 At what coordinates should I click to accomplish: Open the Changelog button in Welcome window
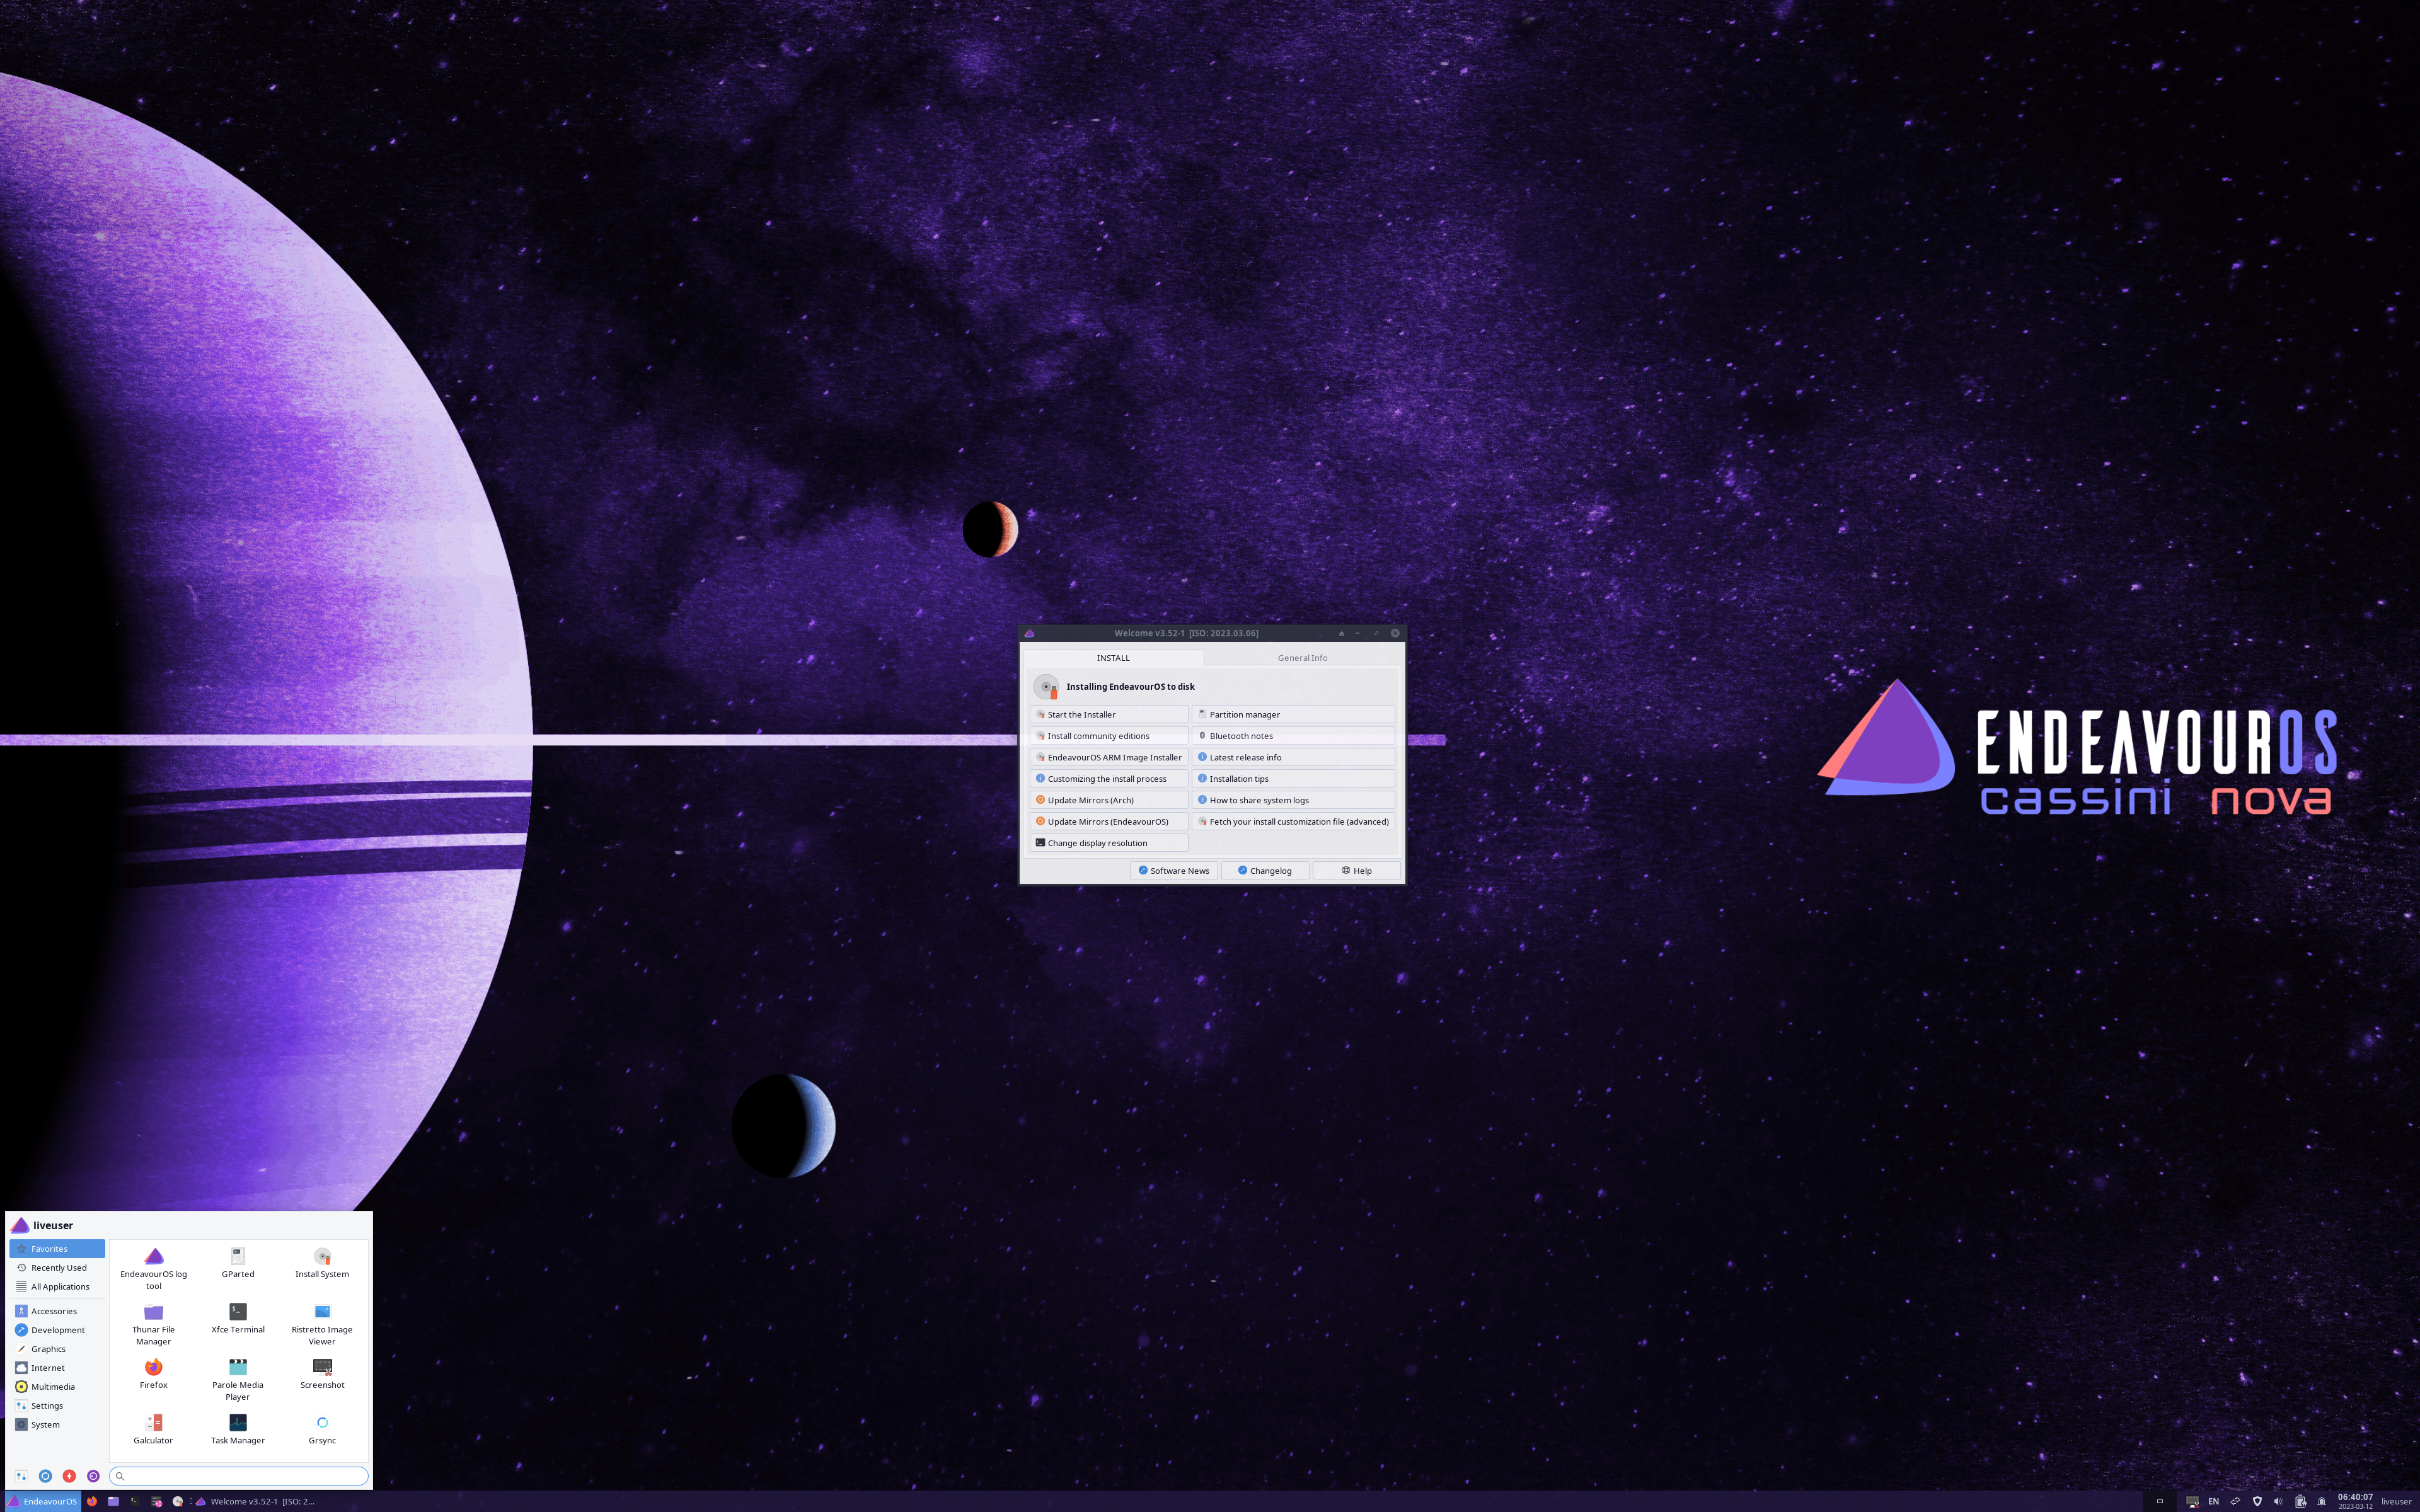pyautogui.click(x=1265, y=871)
